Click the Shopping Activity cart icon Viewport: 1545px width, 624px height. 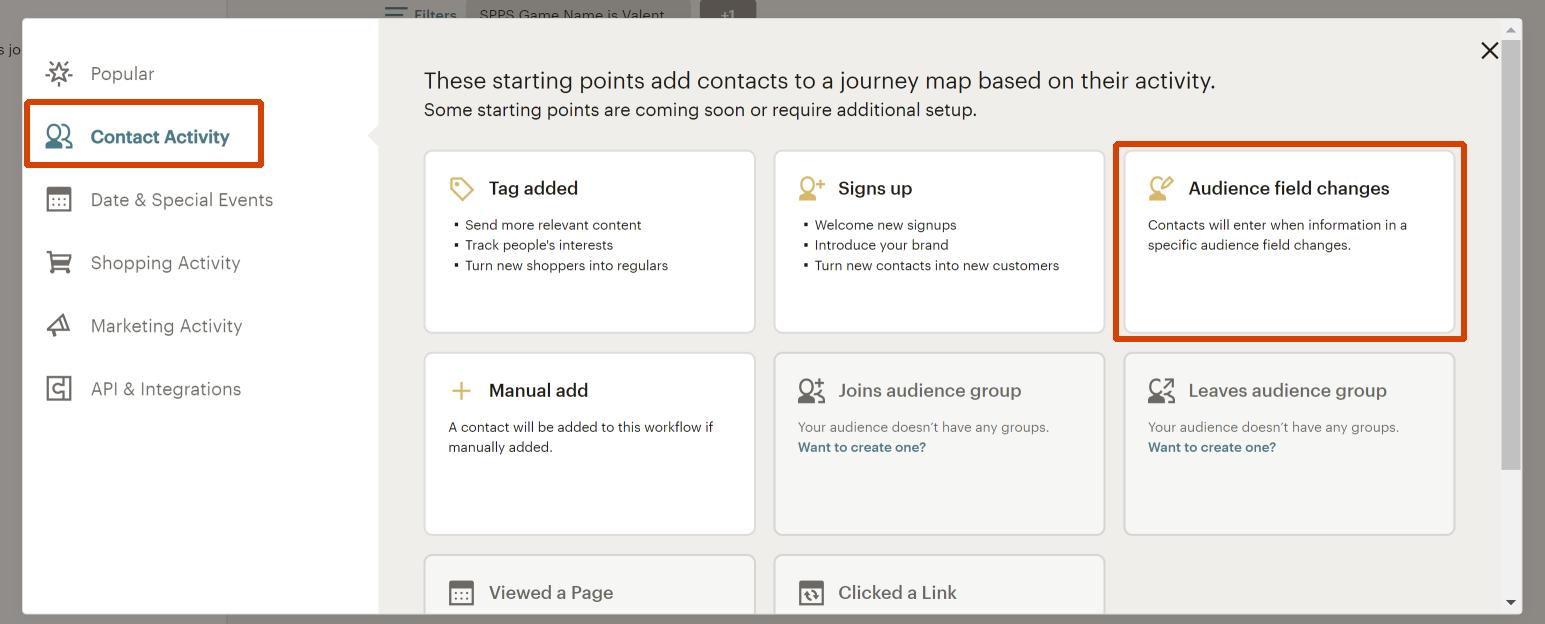click(59, 263)
